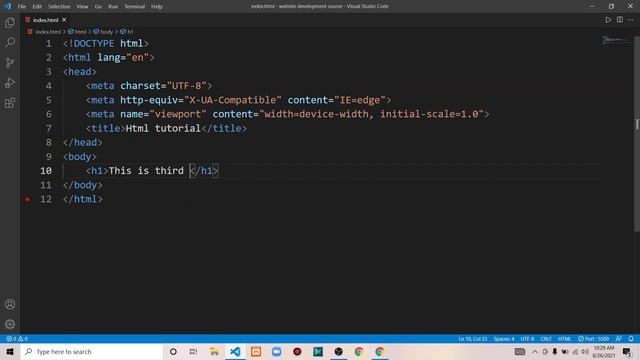Image resolution: width=640 pixels, height=360 pixels.
Task: Click the feedback icon in status bar
Action: pos(619,339)
